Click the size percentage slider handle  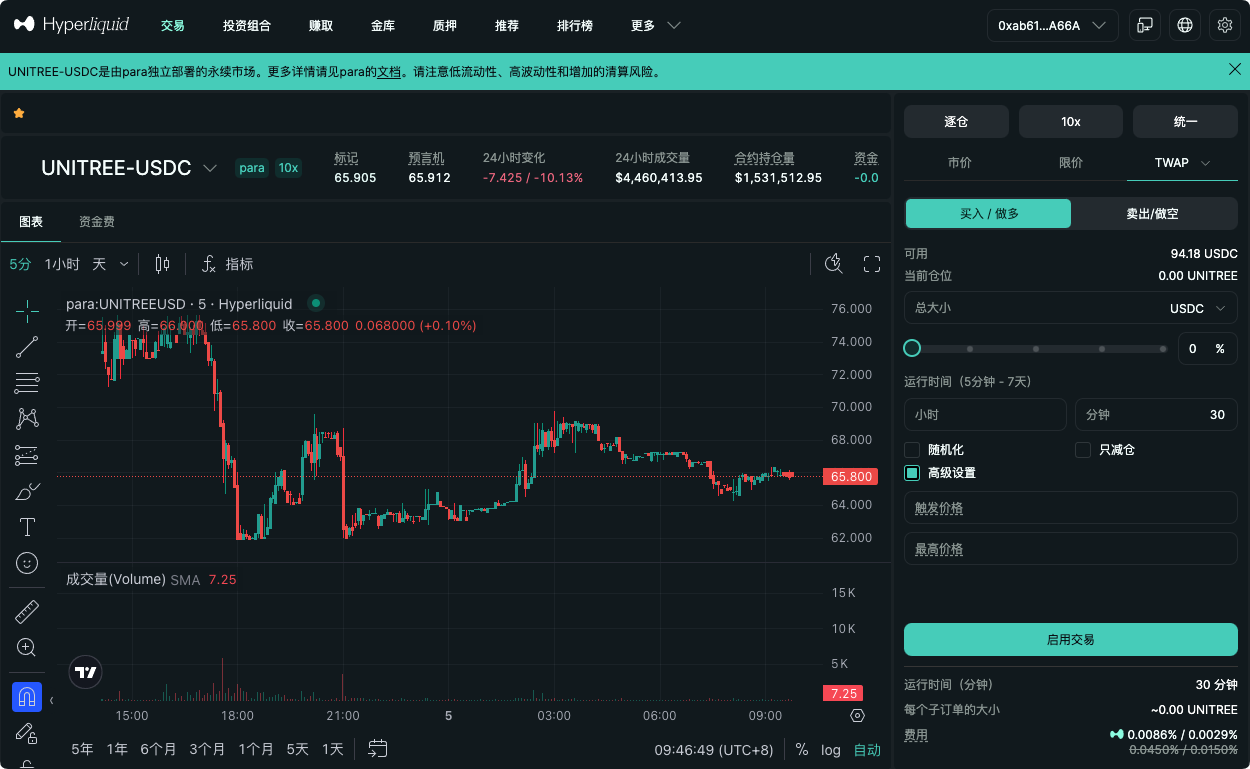(x=912, y=348)
